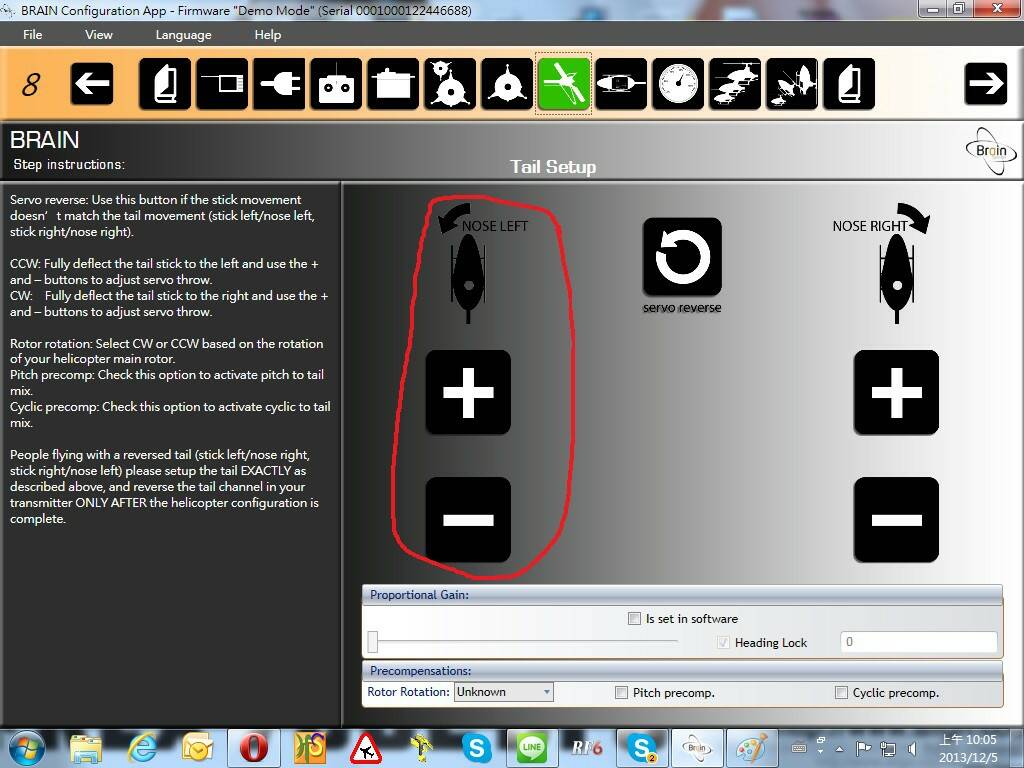Open the Rotor Rotation dropdown

tap(503, 692)
